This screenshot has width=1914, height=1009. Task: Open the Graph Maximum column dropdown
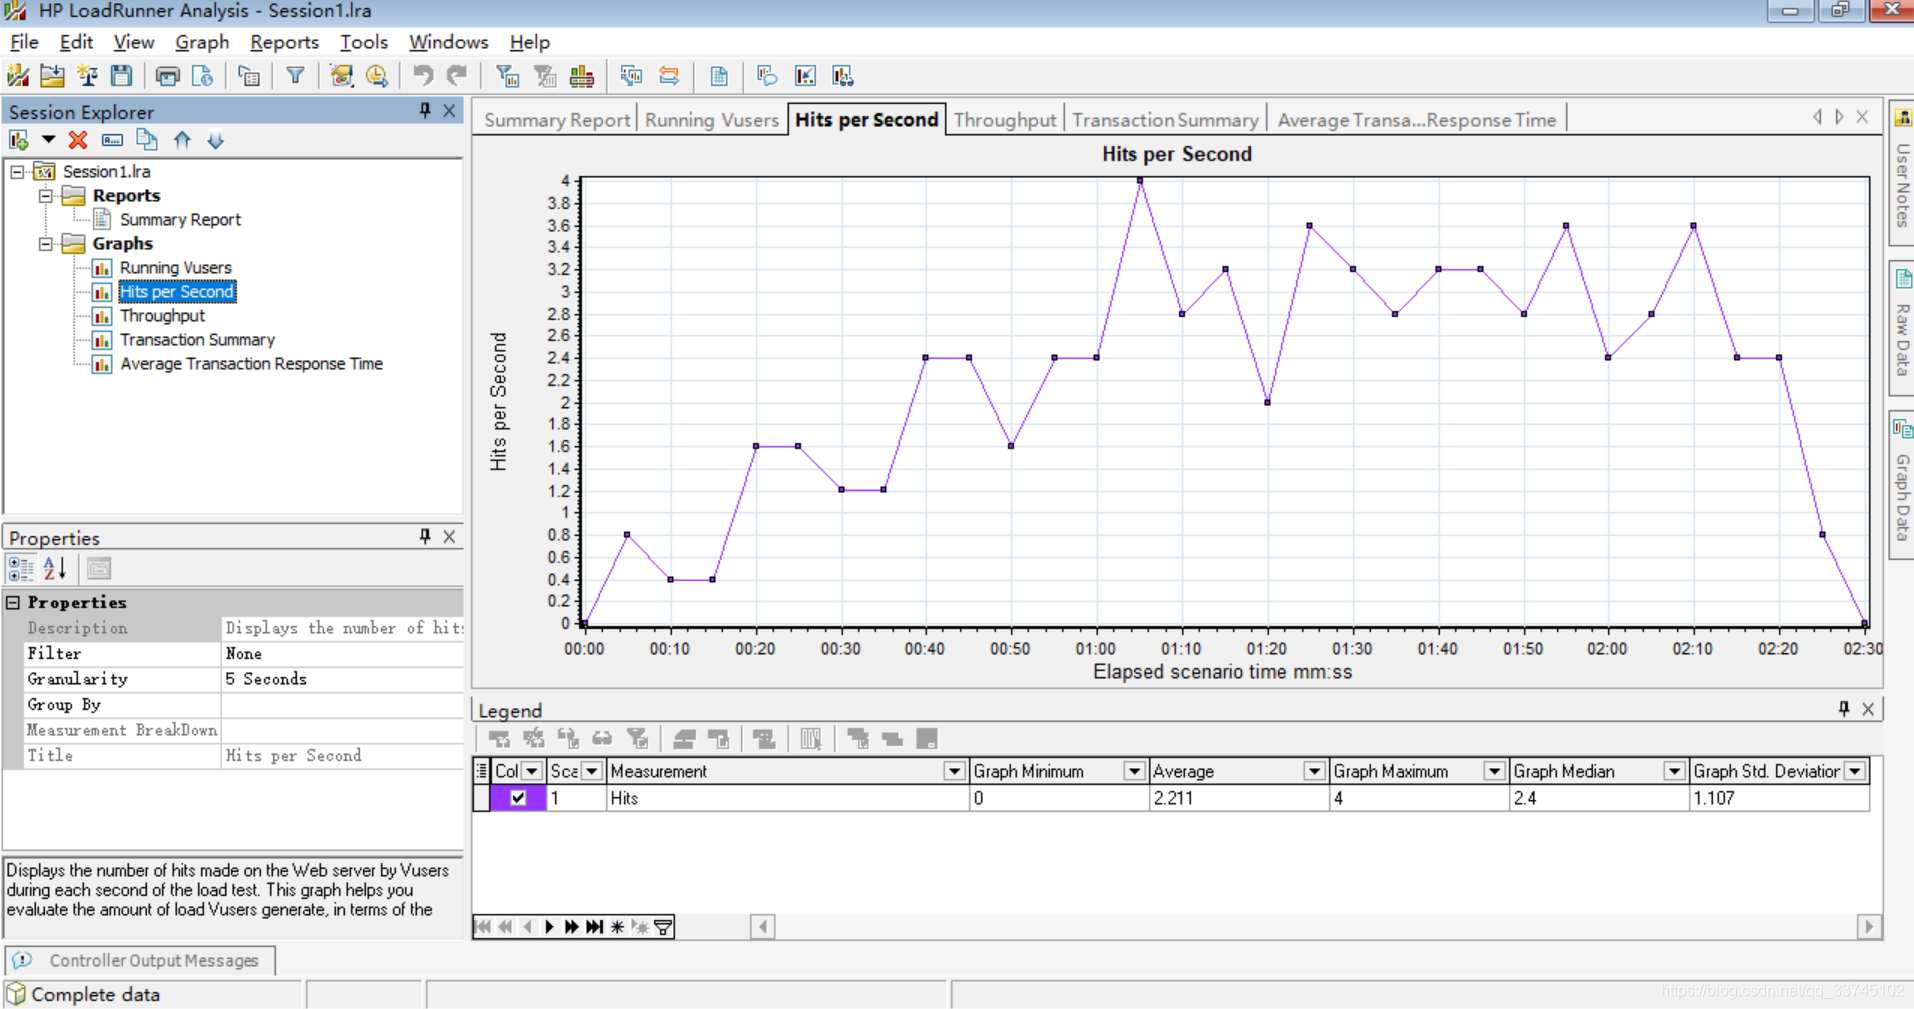pos(1494,771)
